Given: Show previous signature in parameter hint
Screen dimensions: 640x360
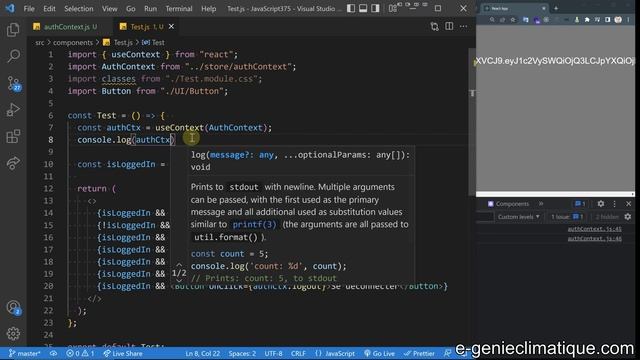Looking at the screenshot, I should pos(179,265).
